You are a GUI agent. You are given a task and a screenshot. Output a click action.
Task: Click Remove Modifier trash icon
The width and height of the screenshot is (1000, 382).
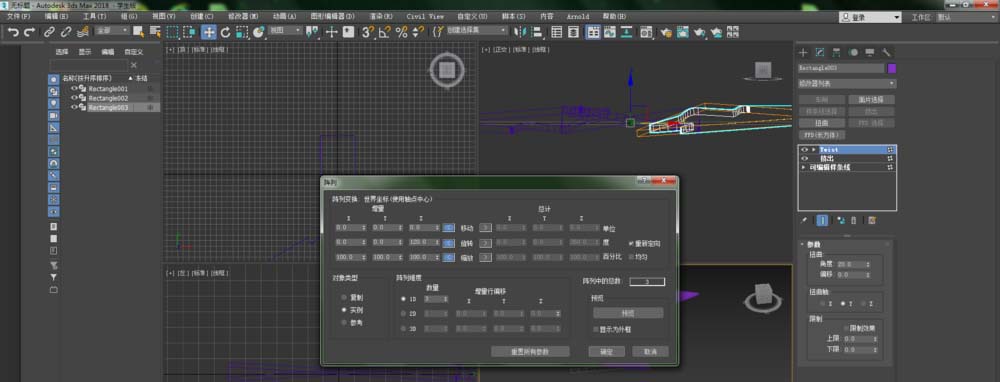click(x=853, y=220)
